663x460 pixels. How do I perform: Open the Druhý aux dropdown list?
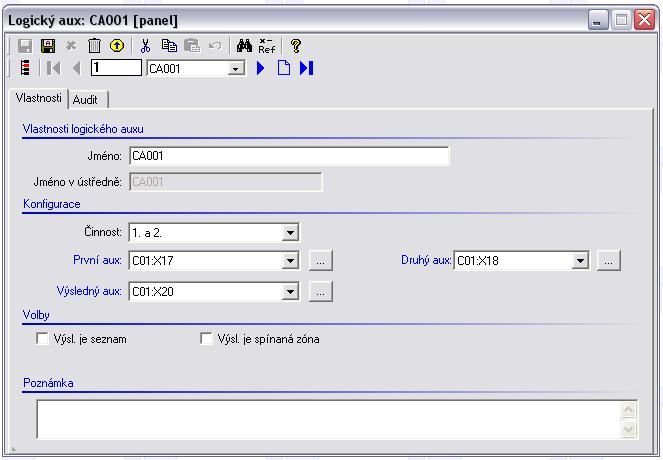pyautogui.click(x=580, y=261)
